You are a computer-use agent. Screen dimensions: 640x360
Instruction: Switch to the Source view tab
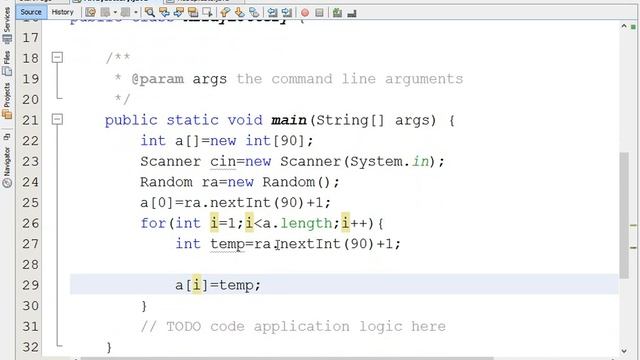click(31, 12)
